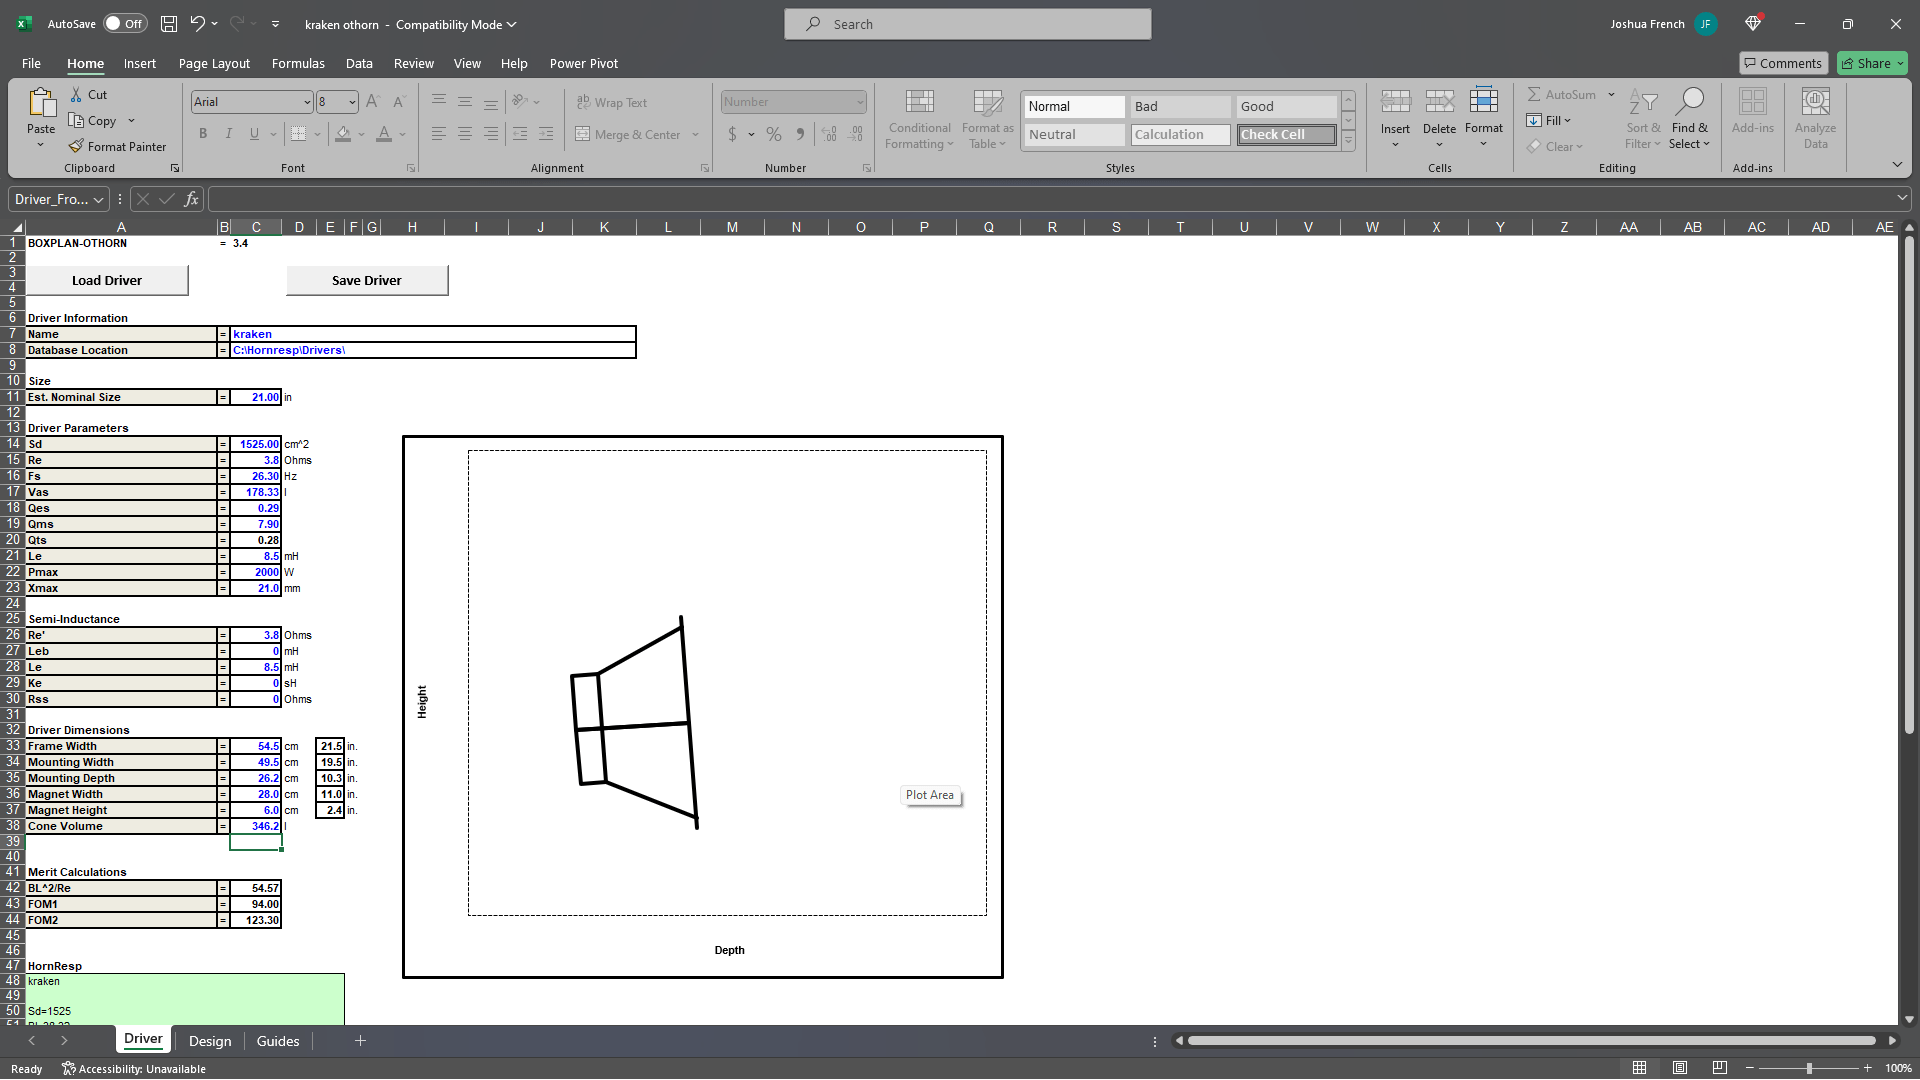
Task: Click the Font Color swatch
Action: 384,134
